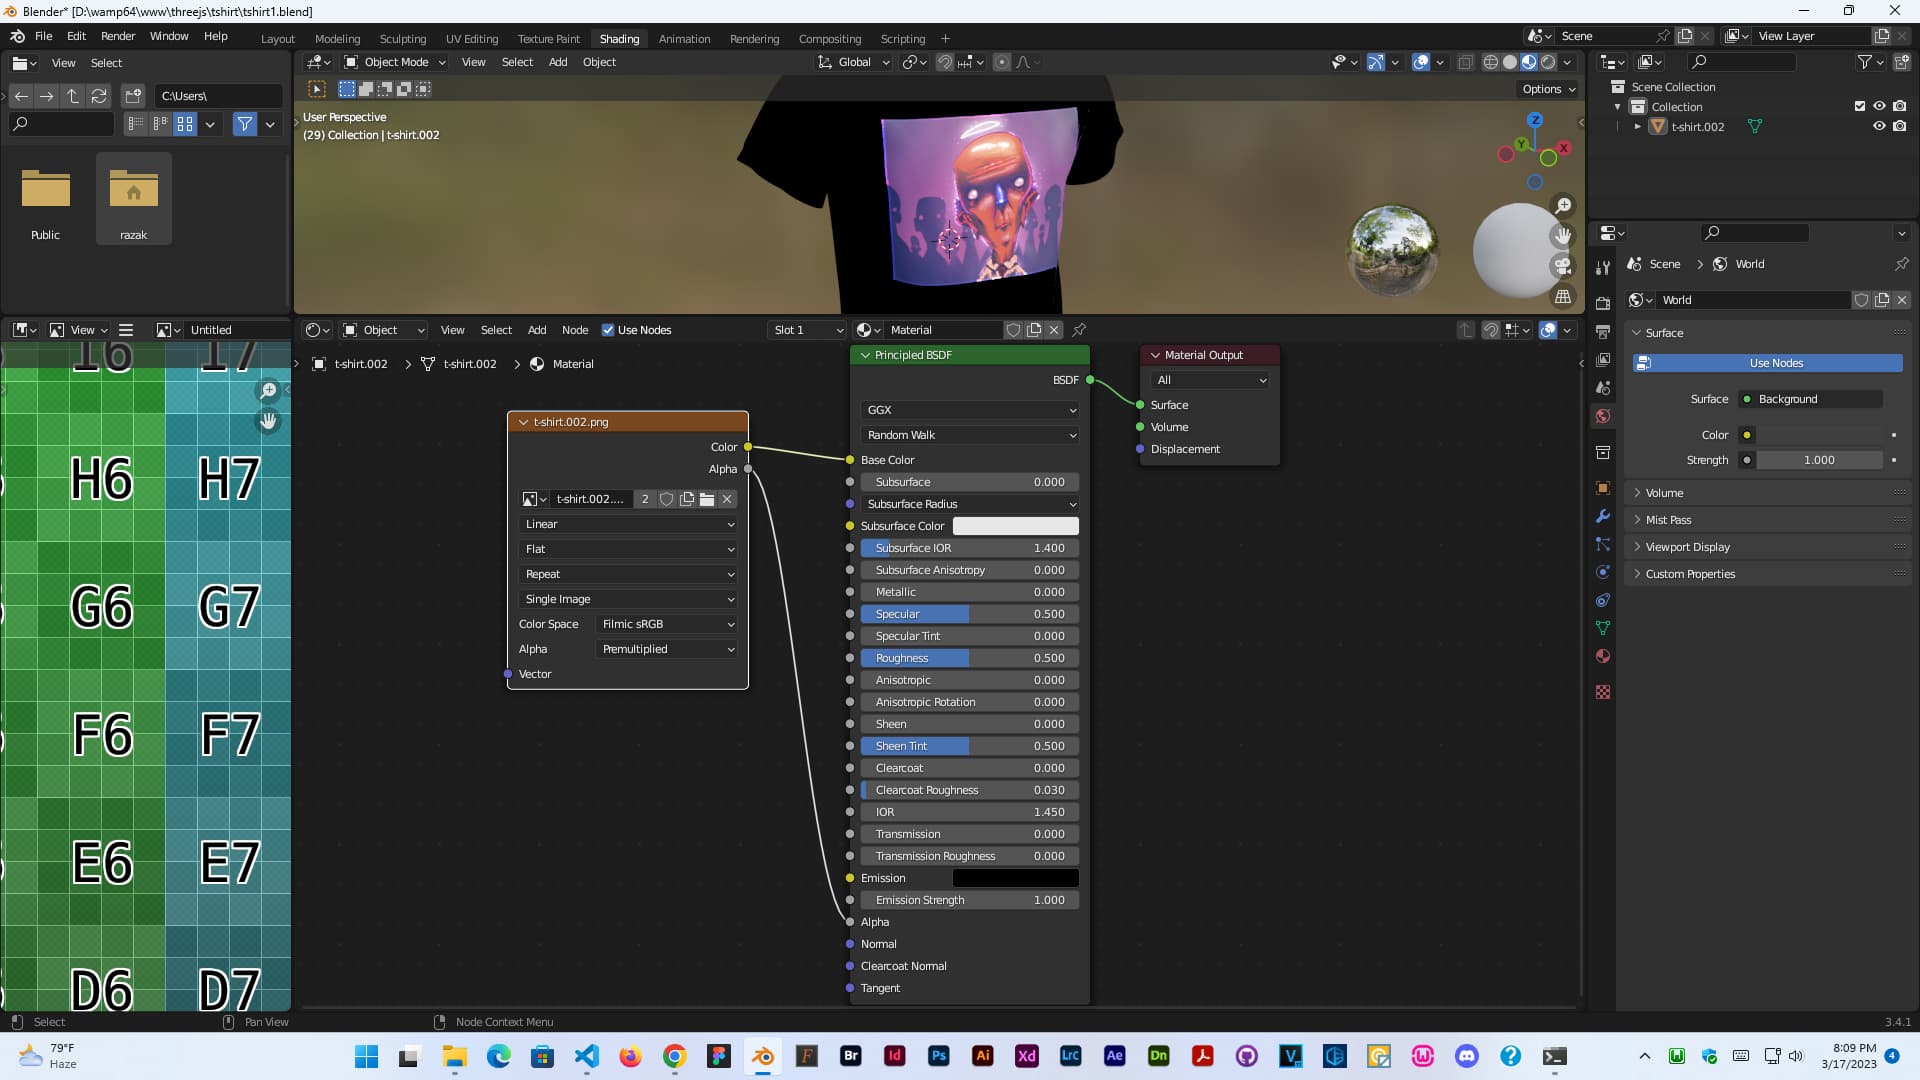Expand the Mist Pass panel
The width and height of the screenshot is (1920, 1080).
tap(1668, 520)
